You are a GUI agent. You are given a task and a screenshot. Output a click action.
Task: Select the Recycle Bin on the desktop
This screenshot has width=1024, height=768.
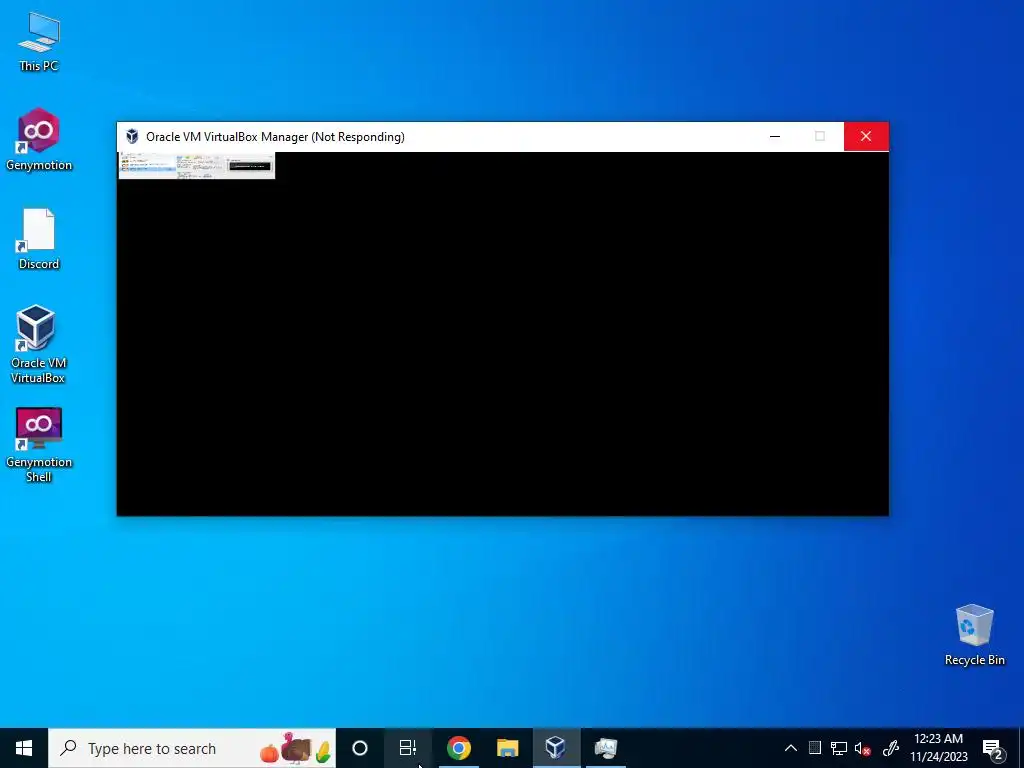tap(974, 635)
